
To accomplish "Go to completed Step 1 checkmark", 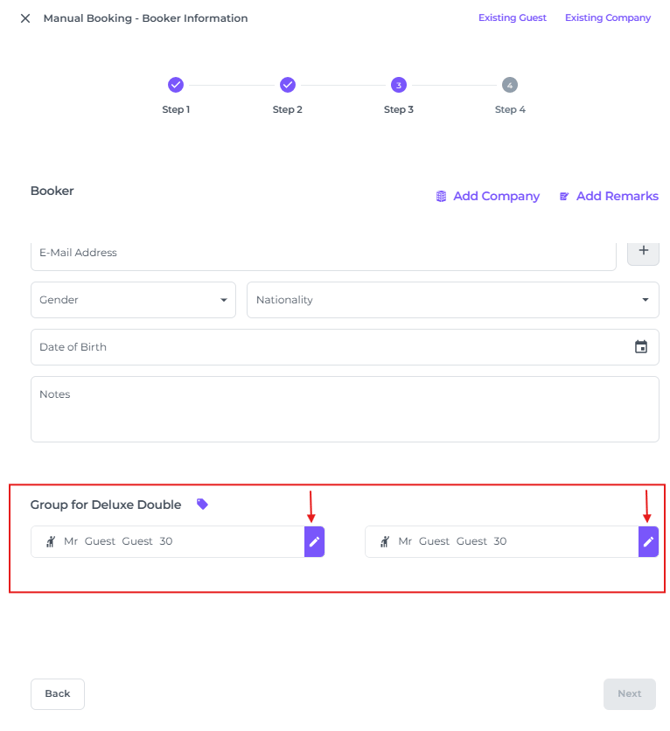I will (x=176, y=85).
